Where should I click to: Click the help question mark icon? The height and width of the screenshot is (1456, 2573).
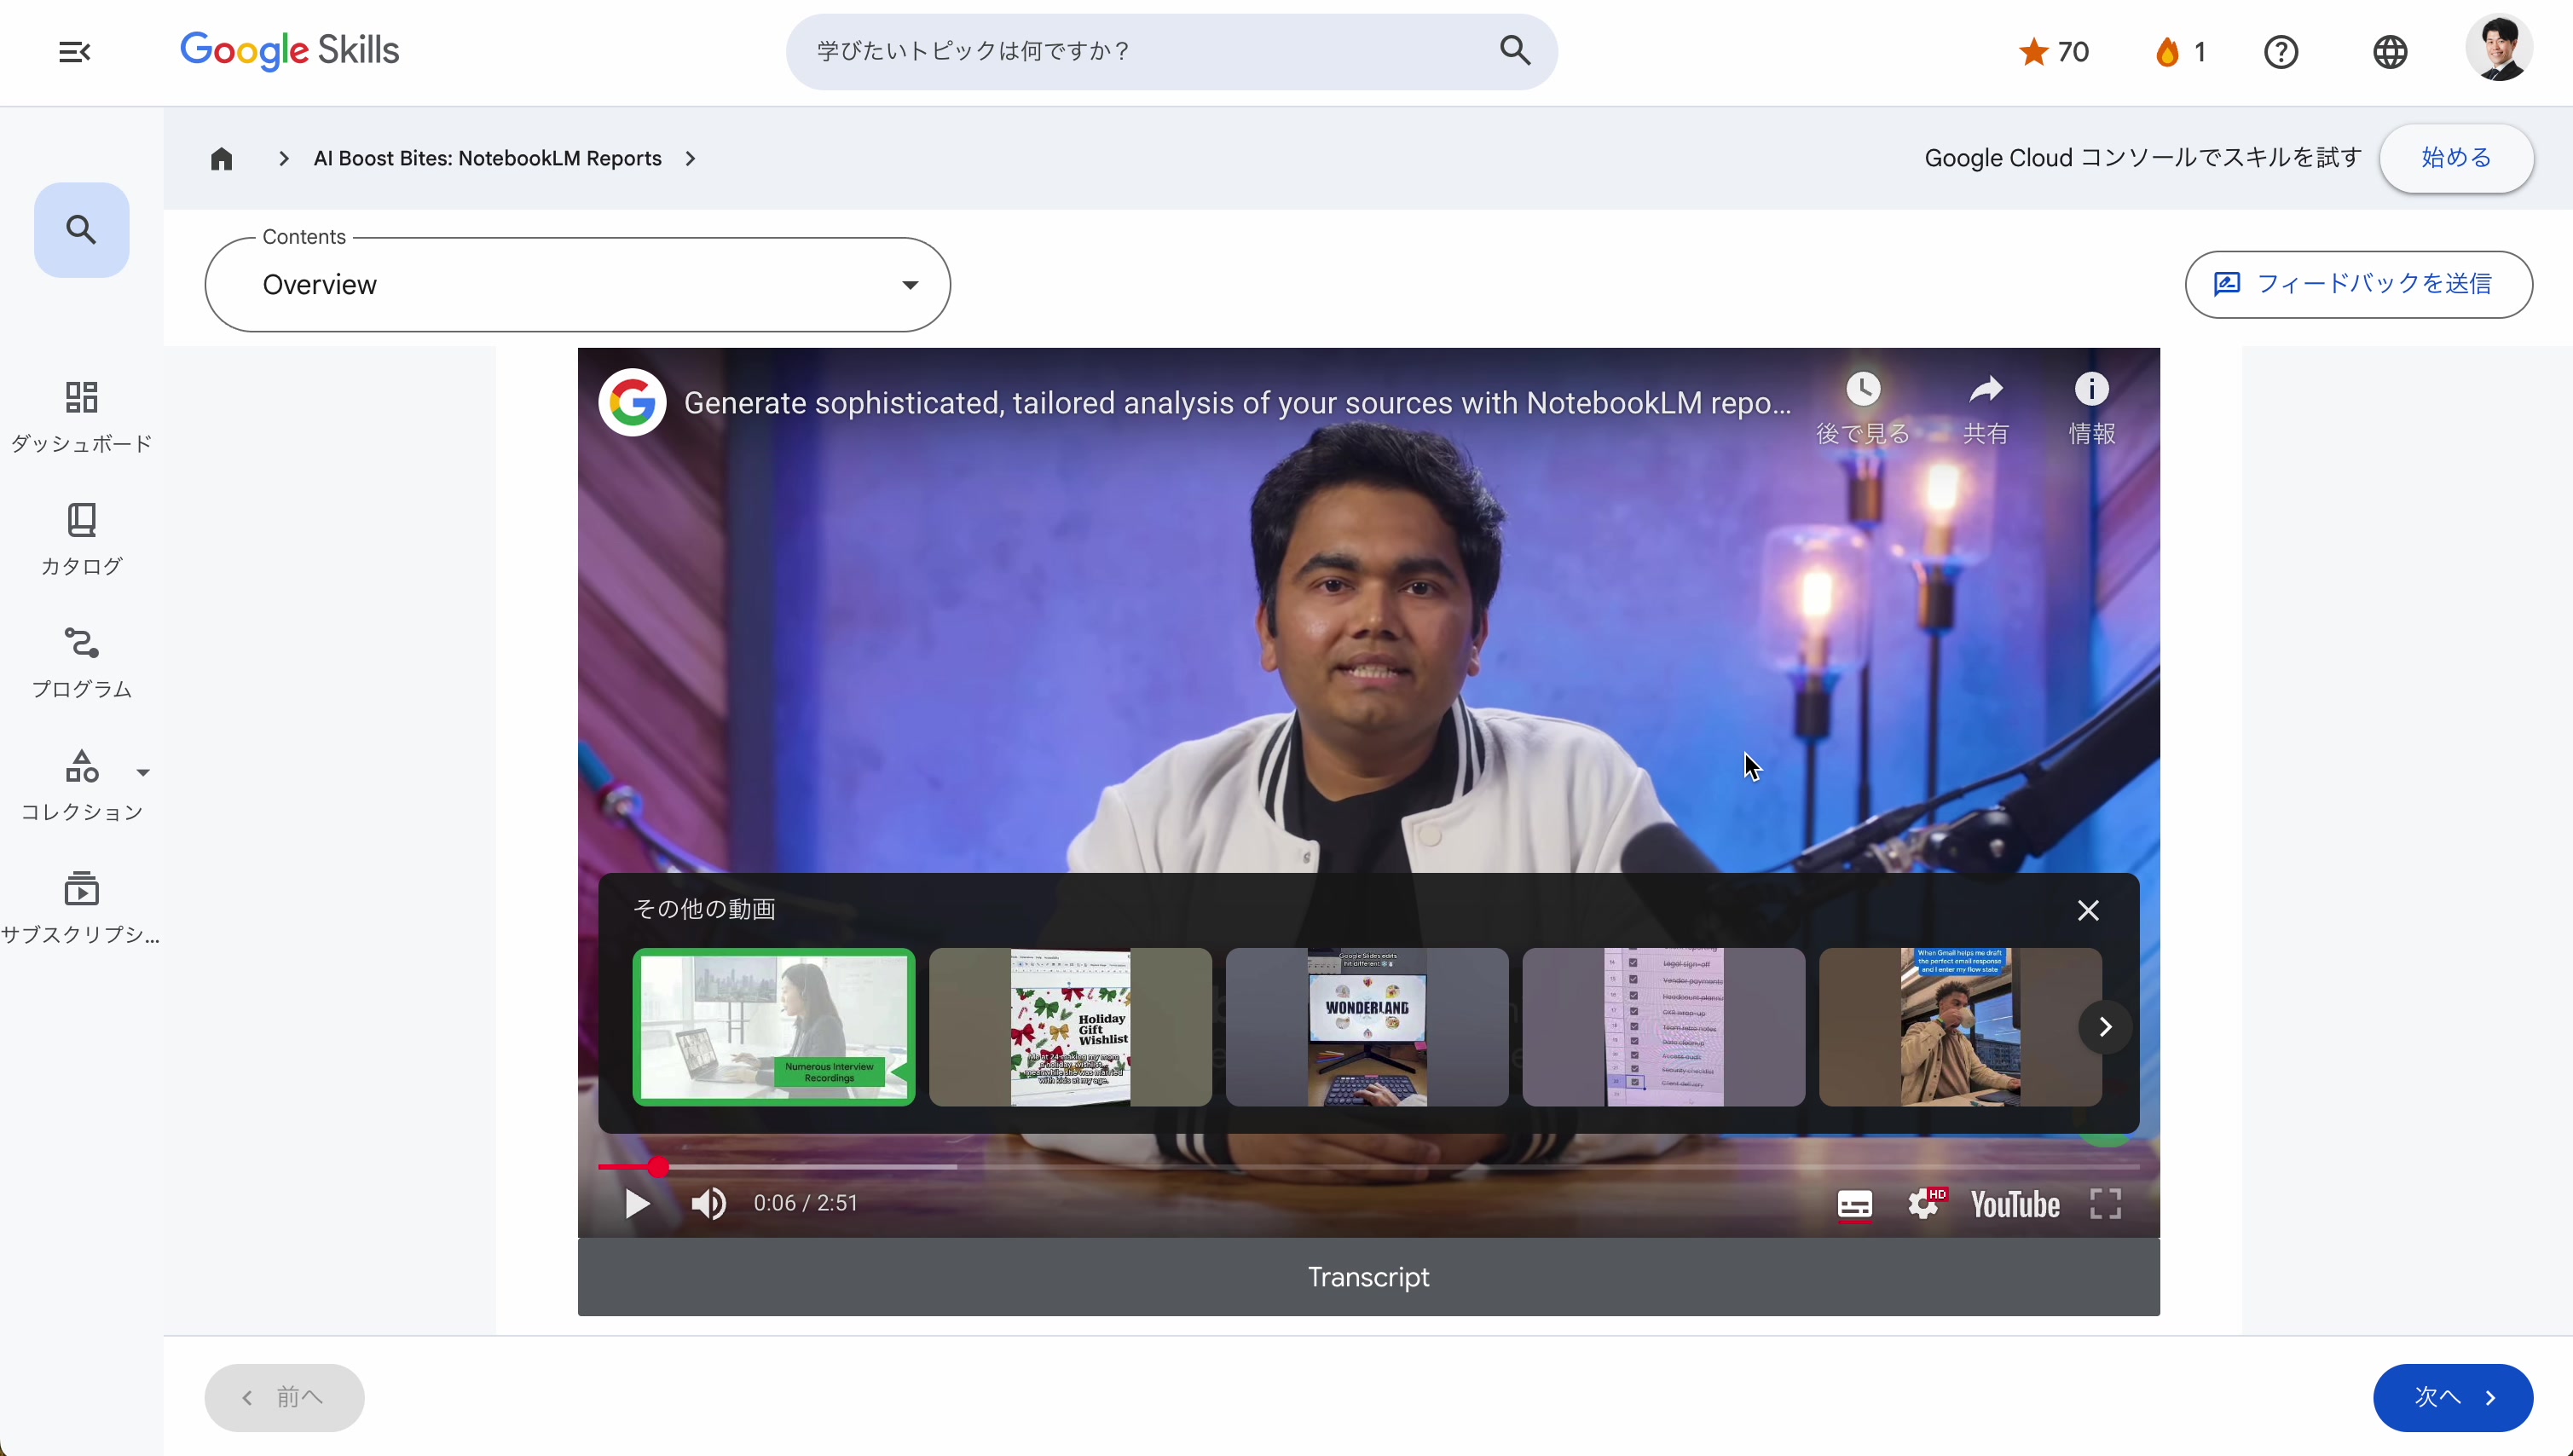[x=2281, y=52]
